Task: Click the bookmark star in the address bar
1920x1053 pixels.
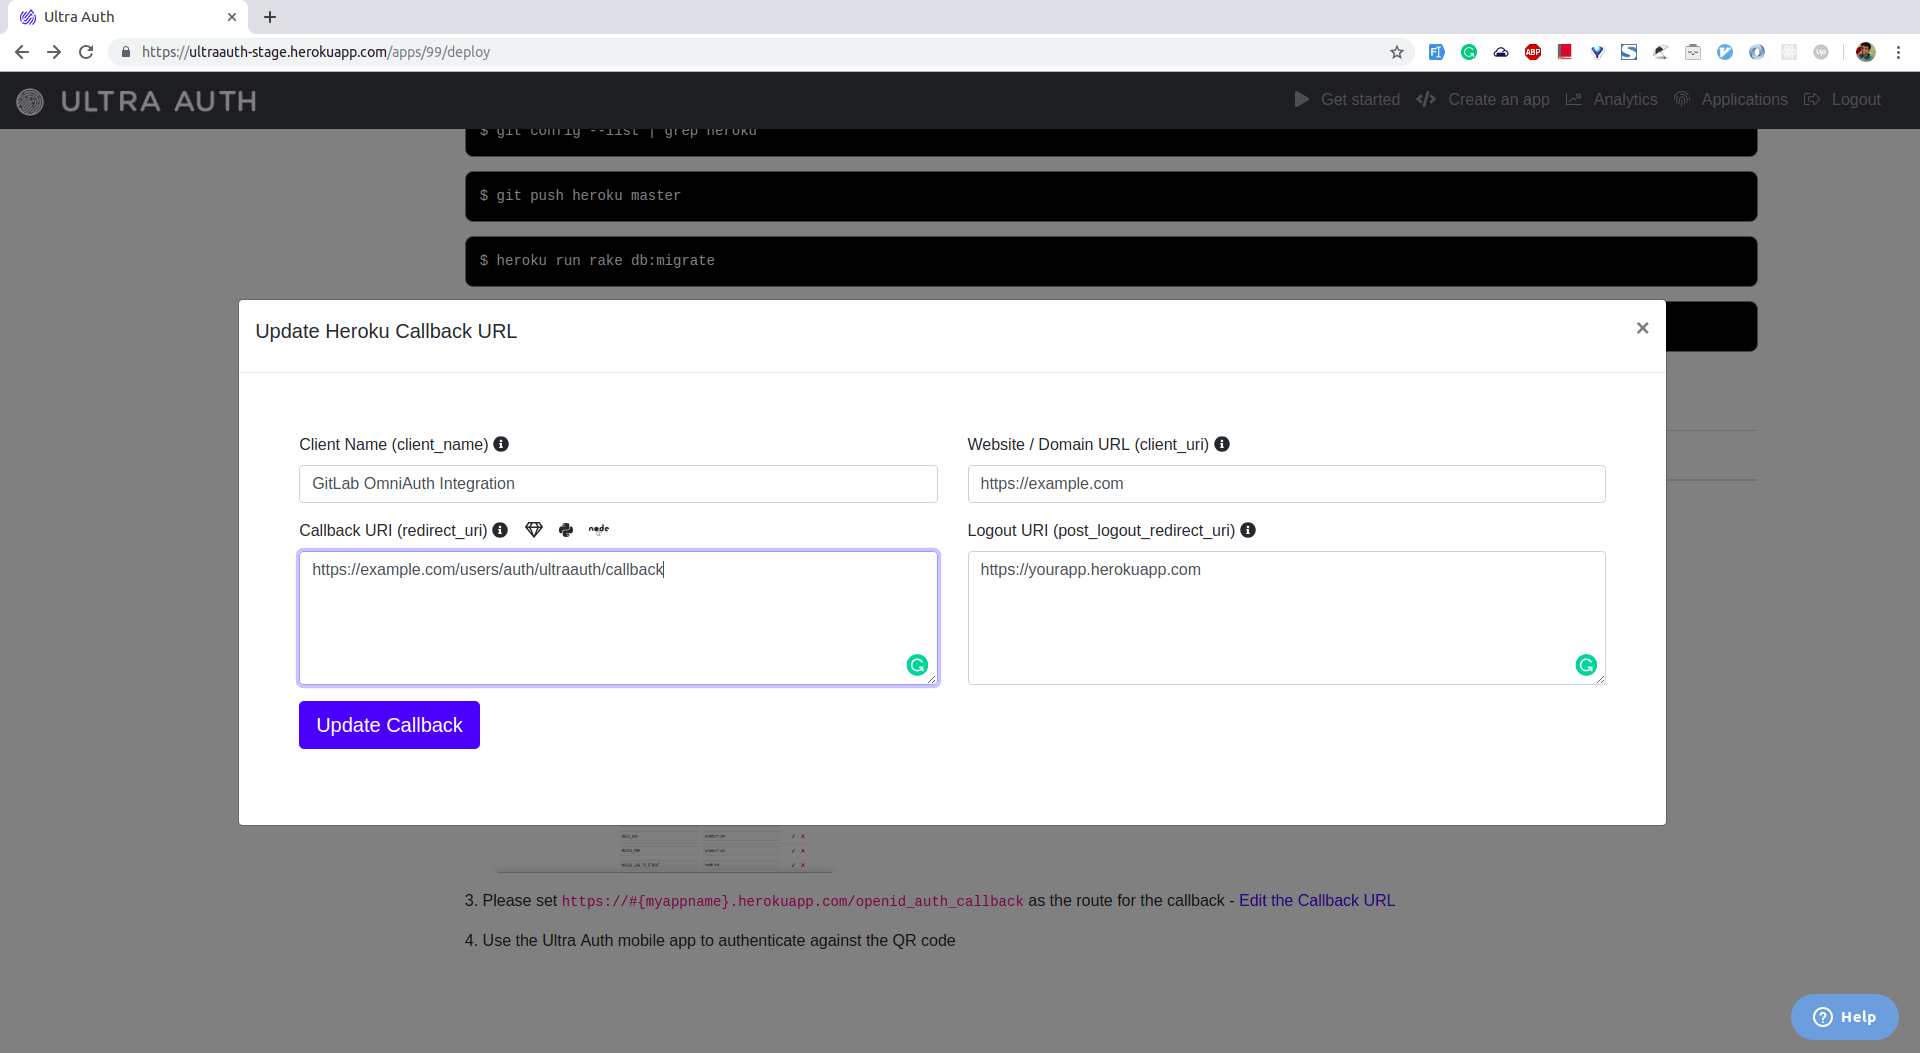Action: [x=1396, y=52]
